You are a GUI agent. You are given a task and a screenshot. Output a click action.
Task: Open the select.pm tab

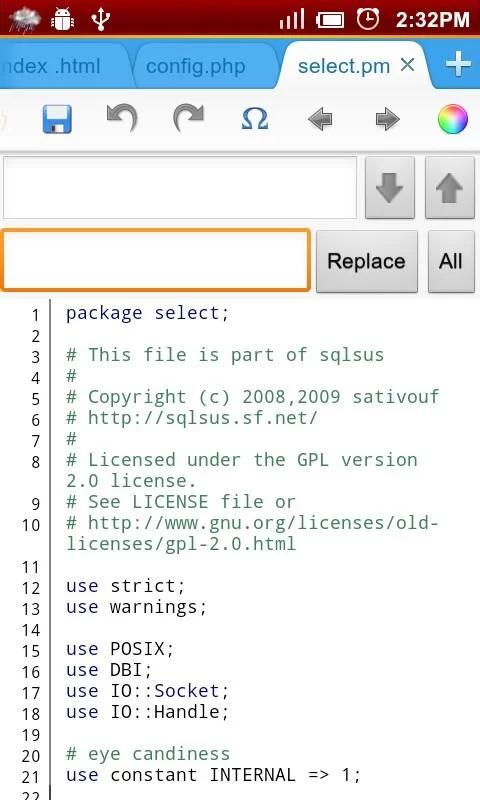click(x=344, y=66)
